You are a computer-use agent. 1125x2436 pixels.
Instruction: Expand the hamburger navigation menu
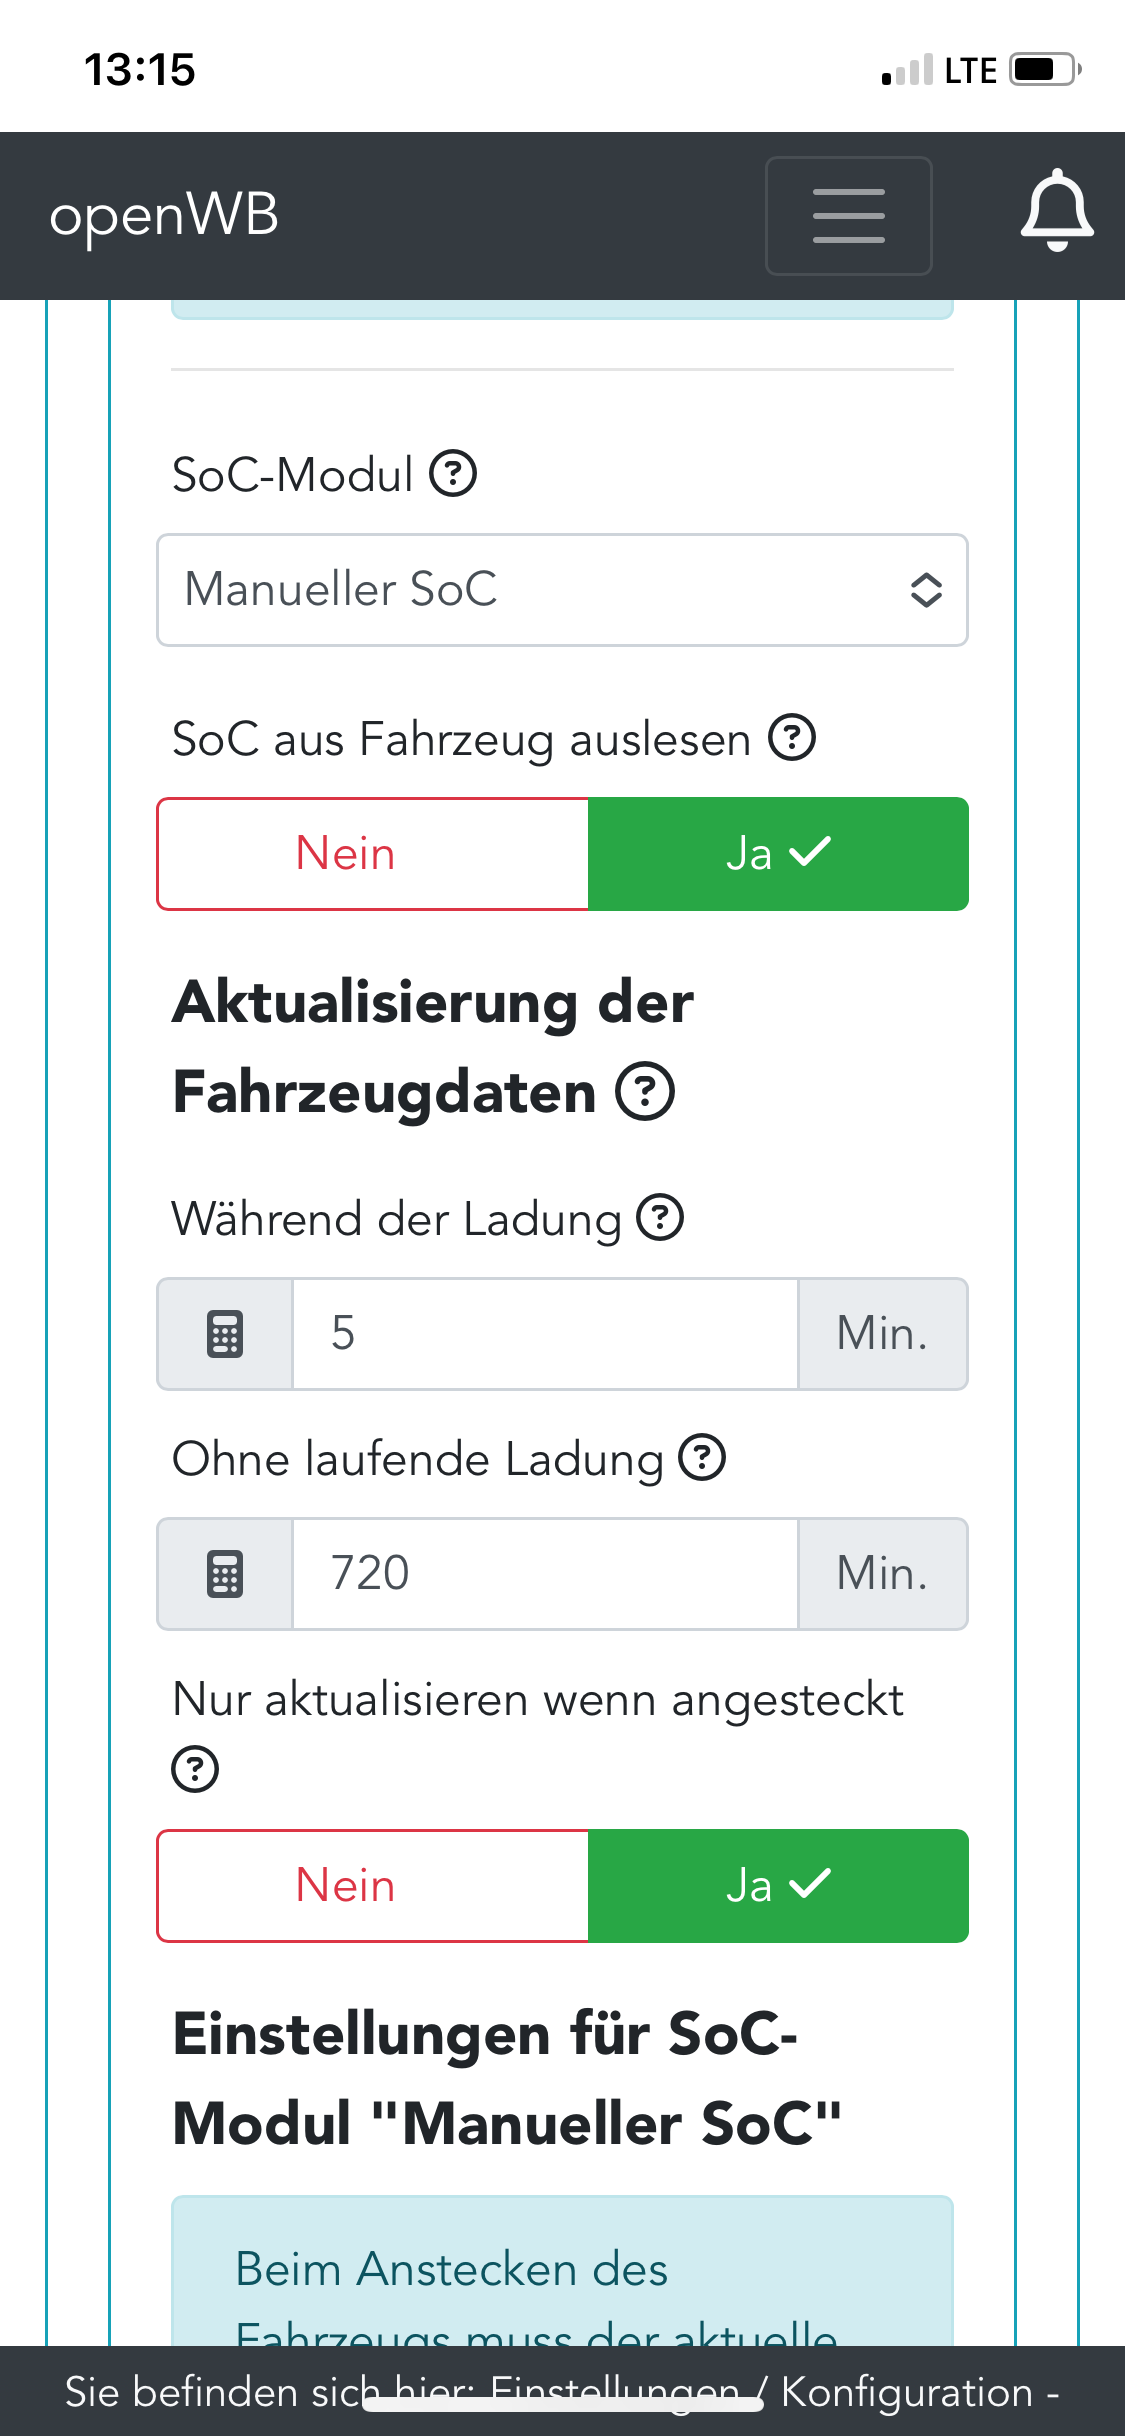(848, 215)
